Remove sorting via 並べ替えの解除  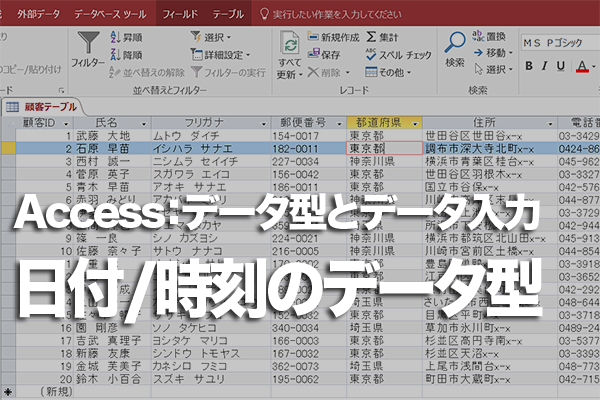(x=147, y=72)
